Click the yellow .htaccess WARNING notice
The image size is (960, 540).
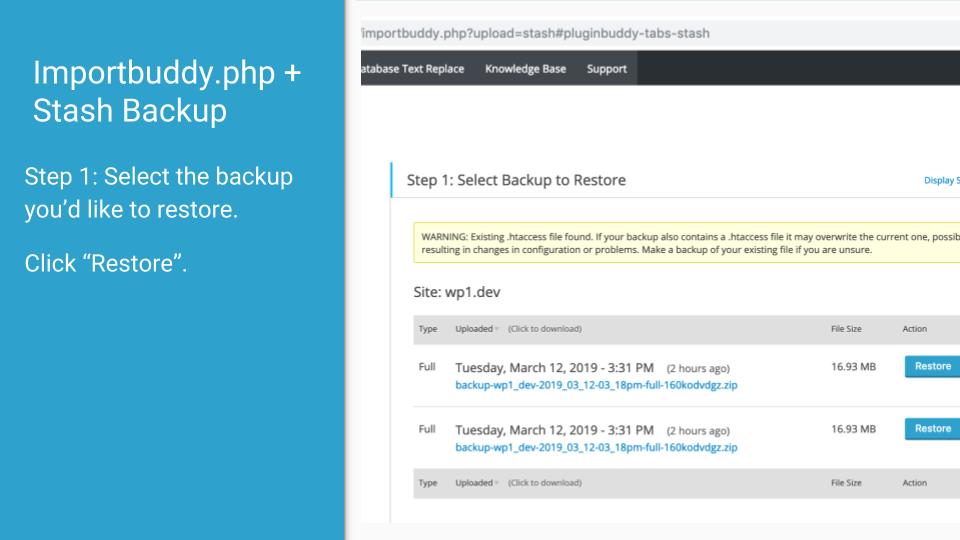pos(686,243)
